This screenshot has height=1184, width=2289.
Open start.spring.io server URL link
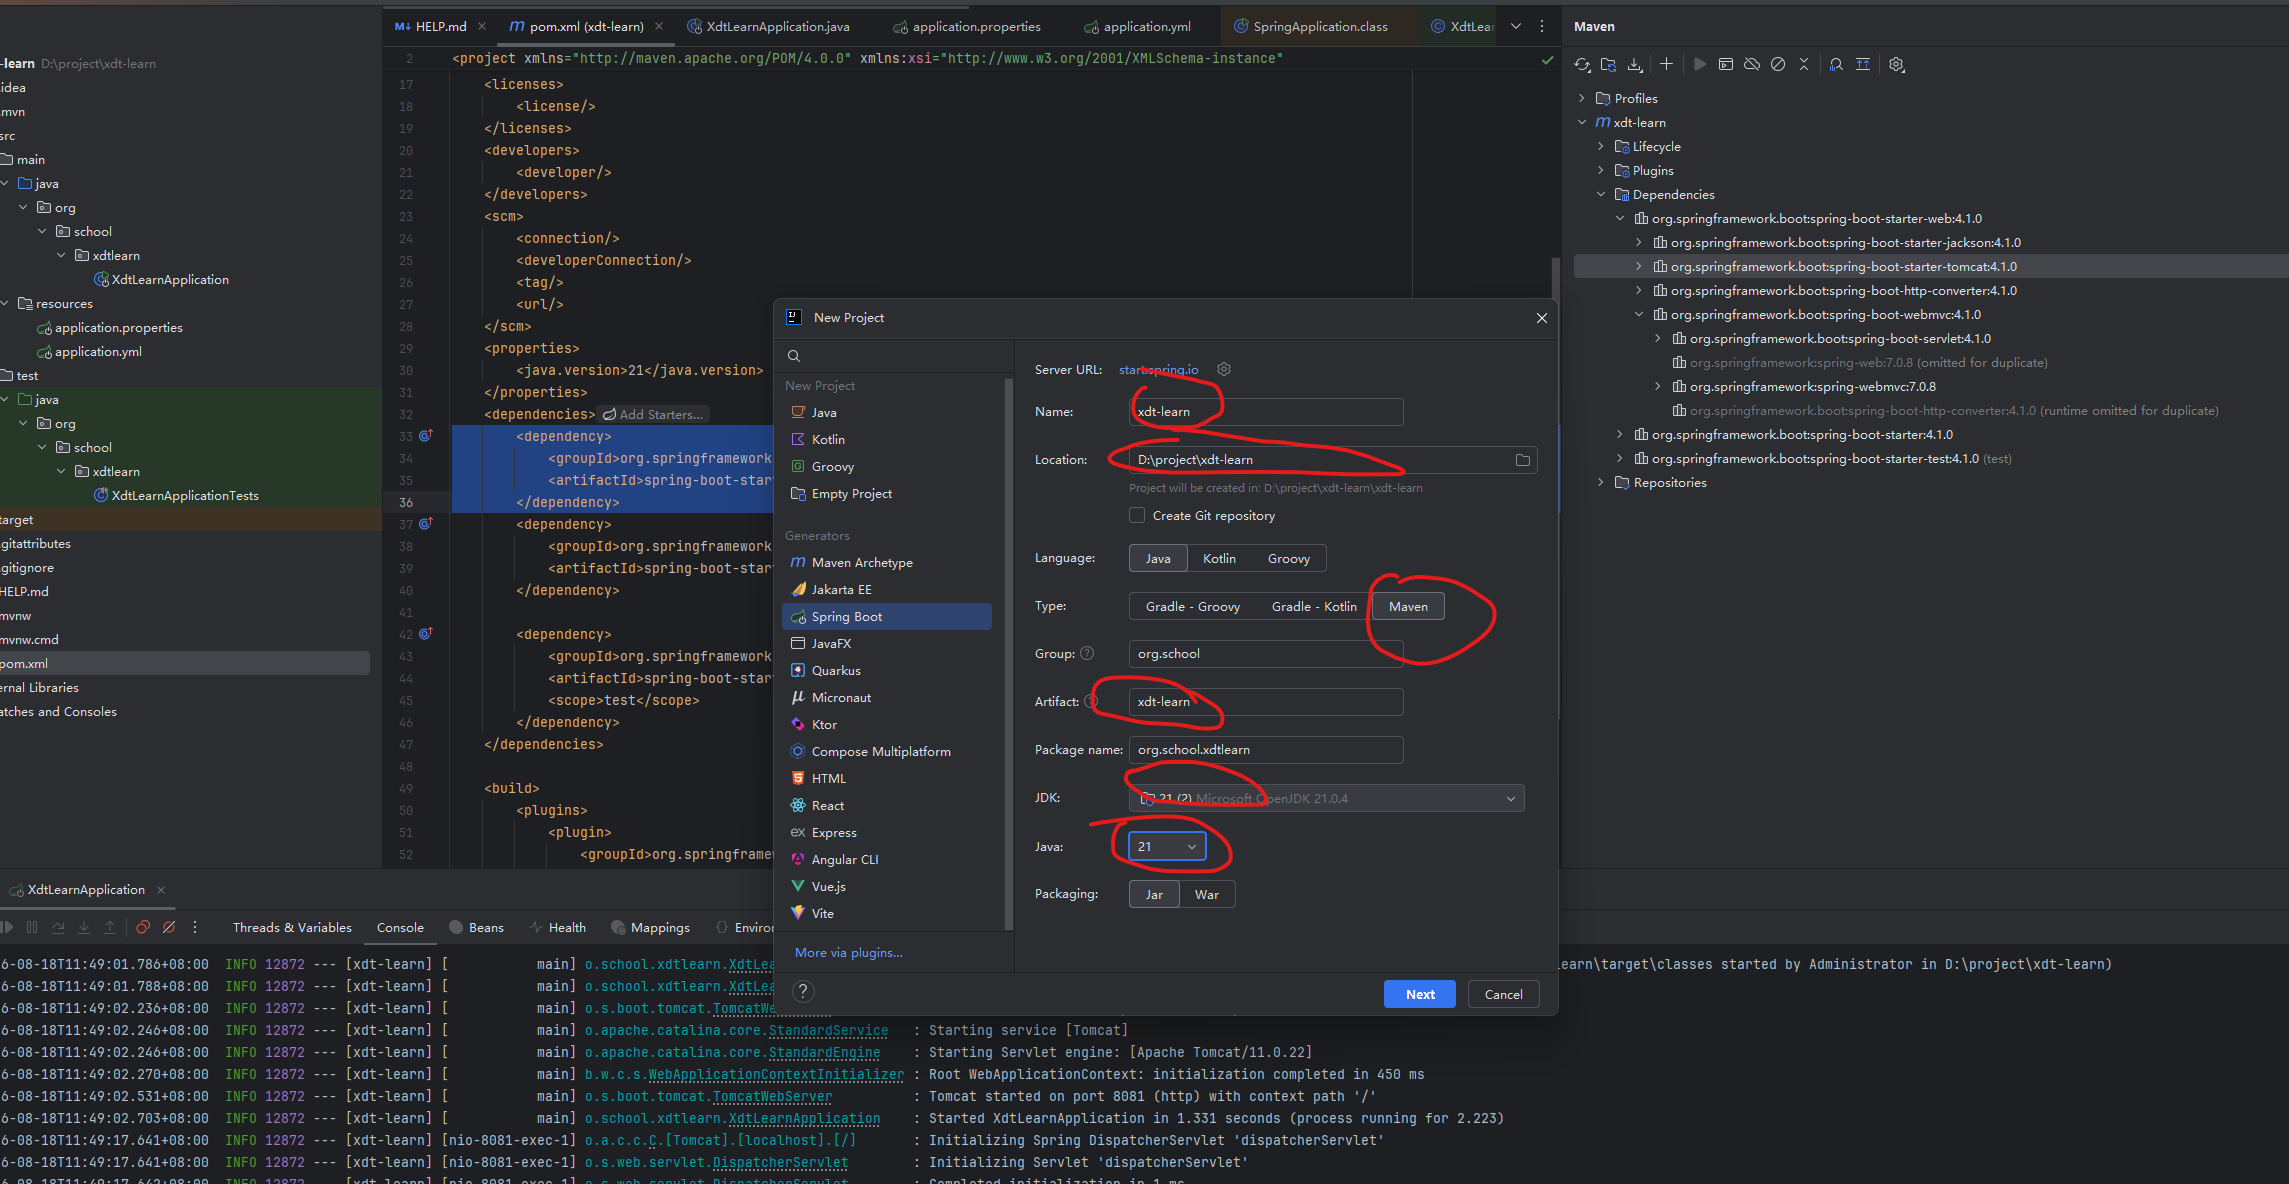(1158, 369)
